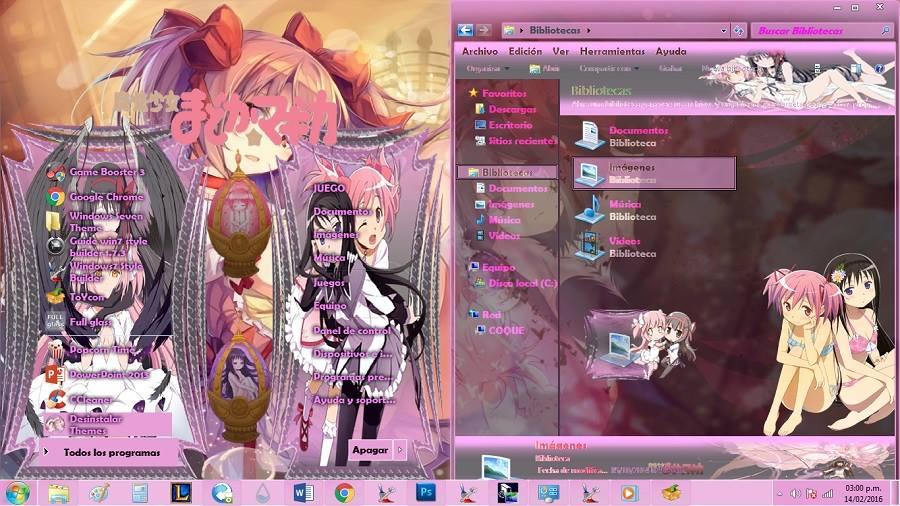Screen dimensions: 900x506
Task: Open Edición menu
Action: [525, 51]
